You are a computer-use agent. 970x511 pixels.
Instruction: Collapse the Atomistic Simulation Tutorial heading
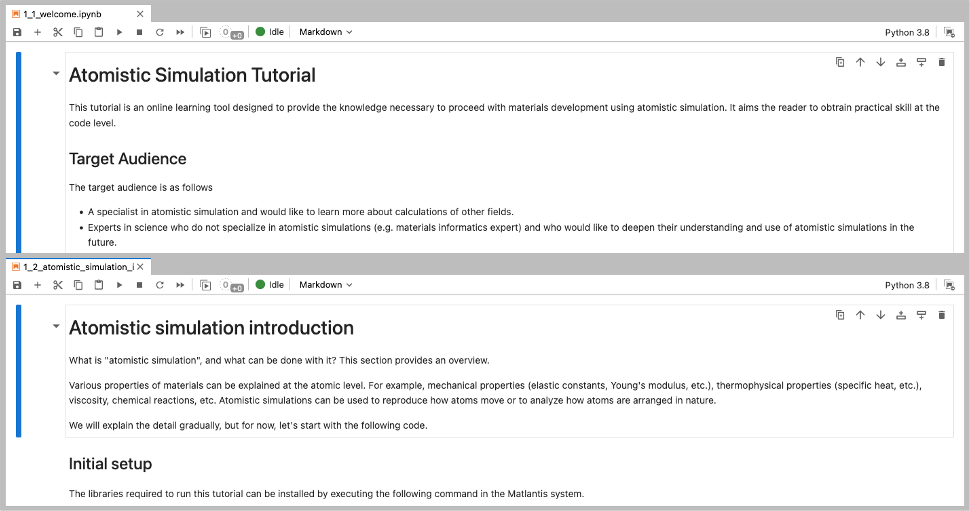(x=56, y=75)
